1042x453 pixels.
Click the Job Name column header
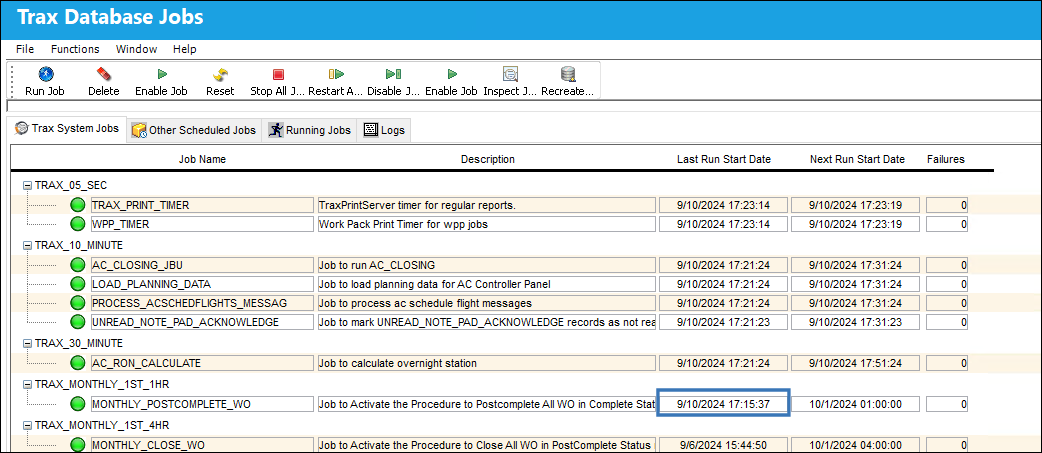point(202,159)
